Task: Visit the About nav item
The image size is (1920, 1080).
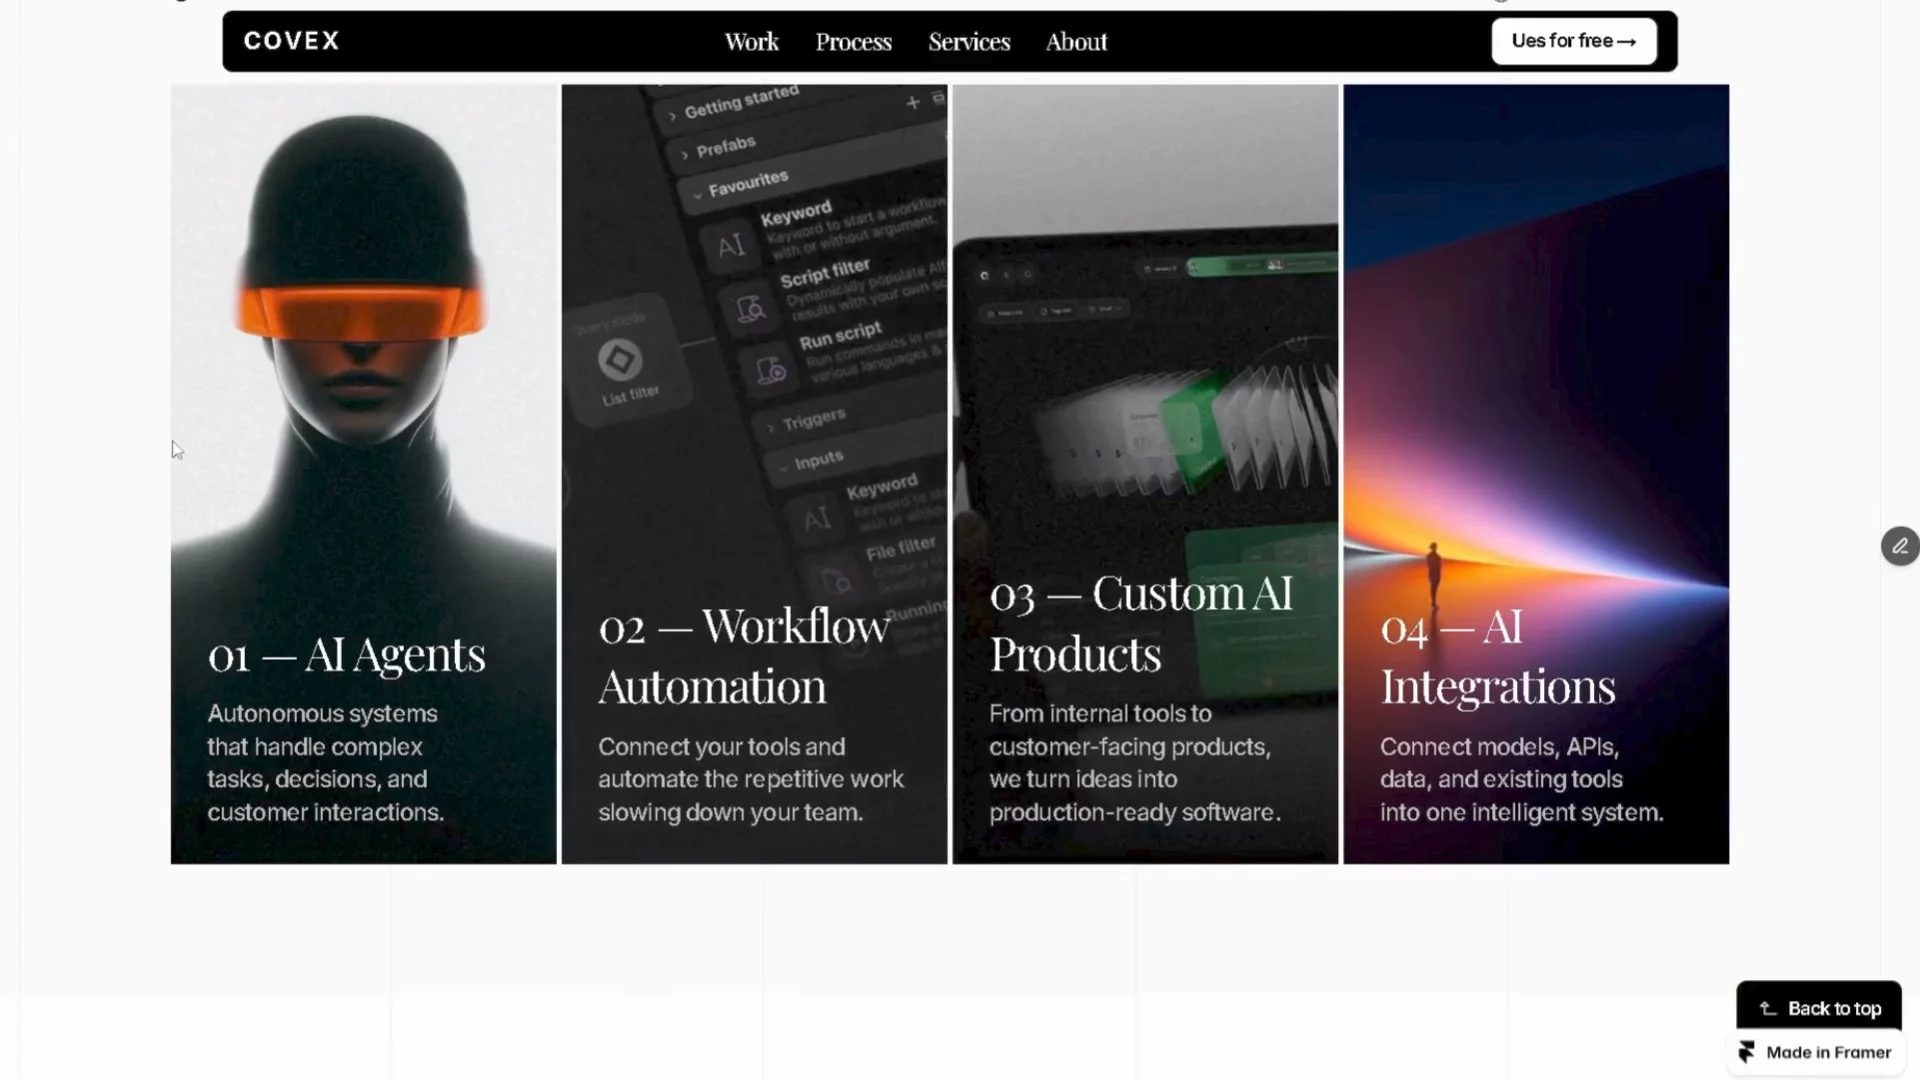Action: (1076, 42)
